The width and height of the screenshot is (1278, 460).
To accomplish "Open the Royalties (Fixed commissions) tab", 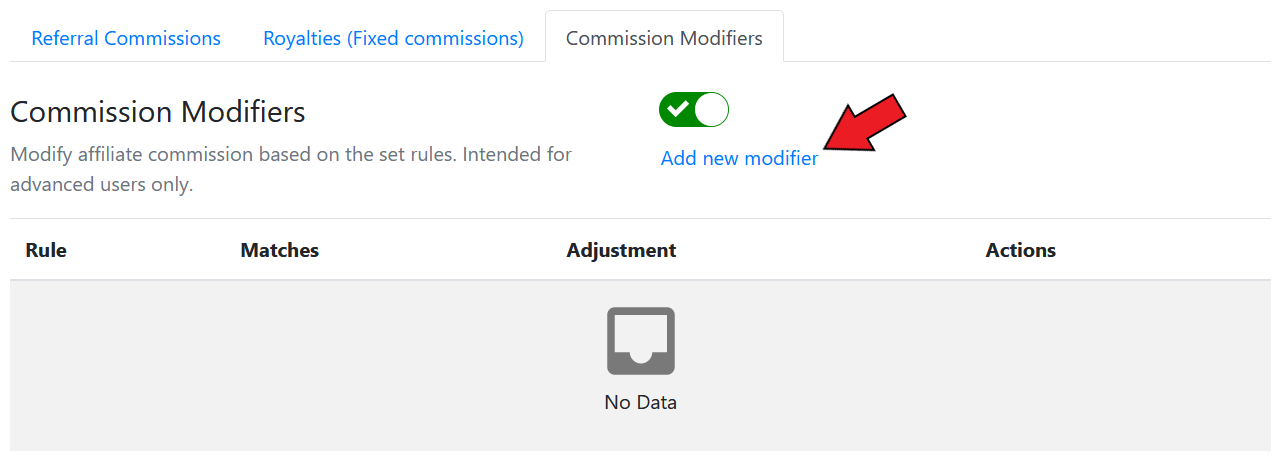I will [393, 38].
